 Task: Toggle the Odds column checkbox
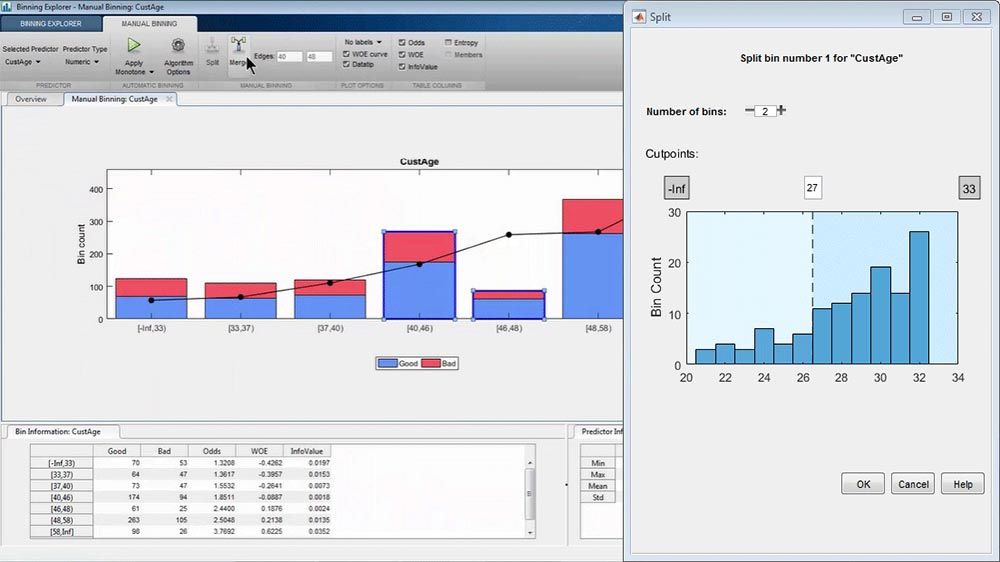[x=402, y=43]
